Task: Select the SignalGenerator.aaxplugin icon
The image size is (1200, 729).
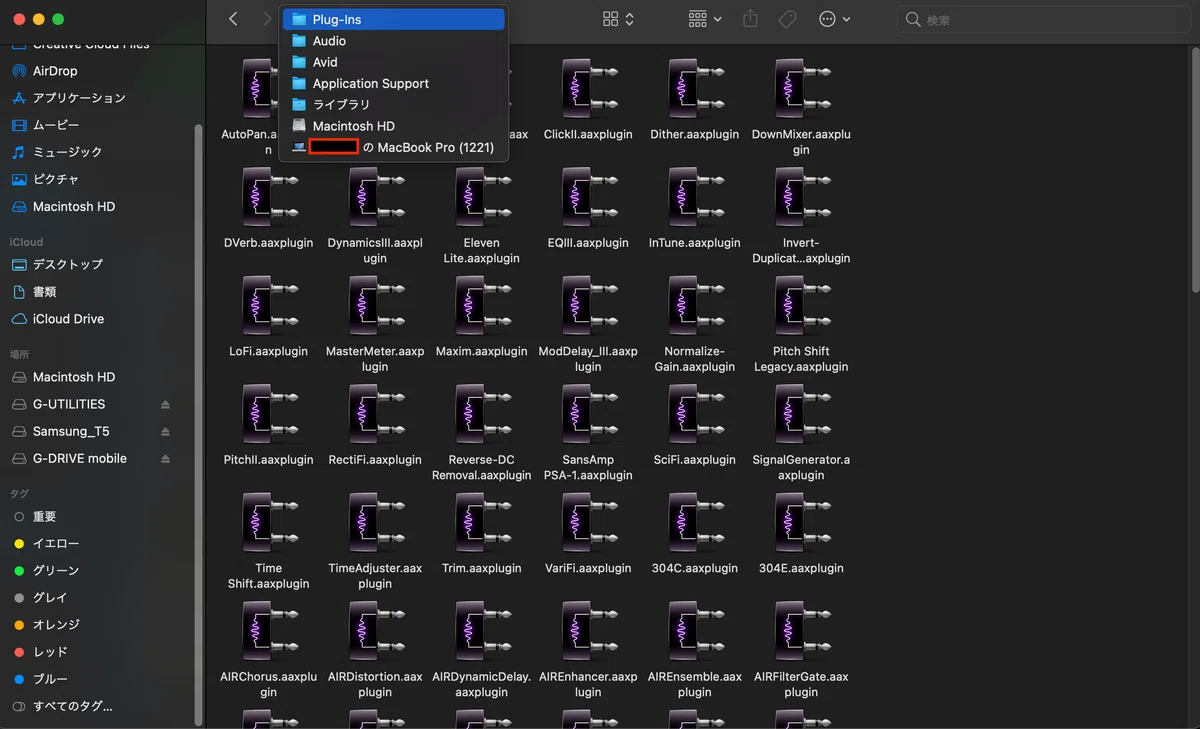Action: [801, 415]
